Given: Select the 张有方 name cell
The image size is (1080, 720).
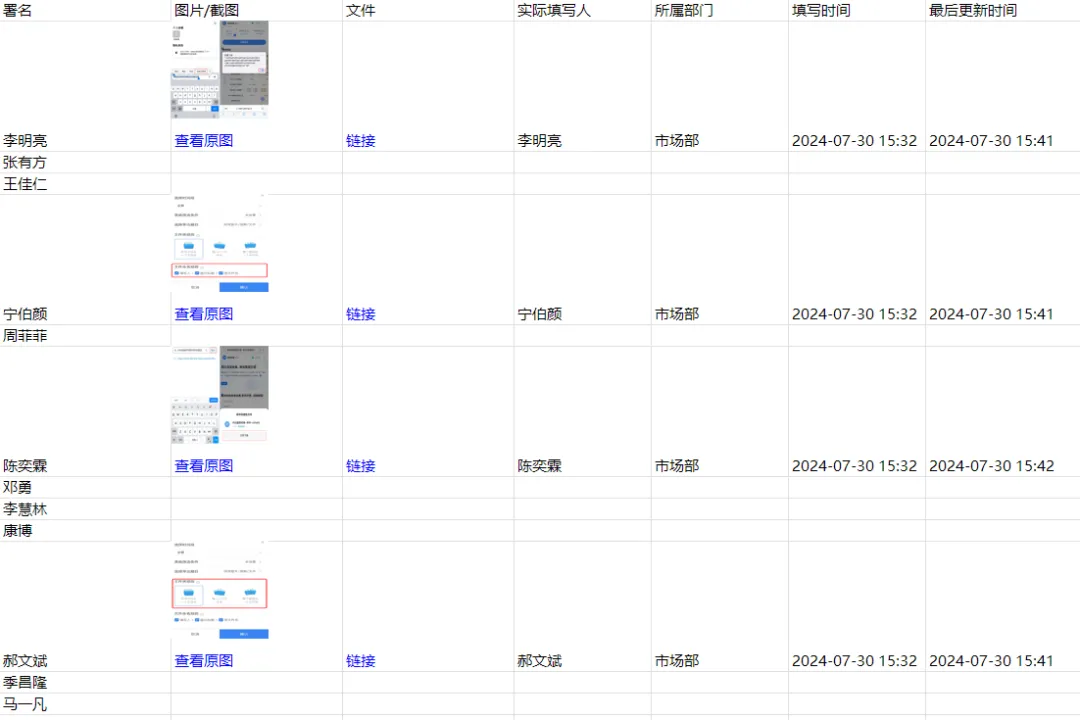Looking at the screenshot, I should coord(25,163).
